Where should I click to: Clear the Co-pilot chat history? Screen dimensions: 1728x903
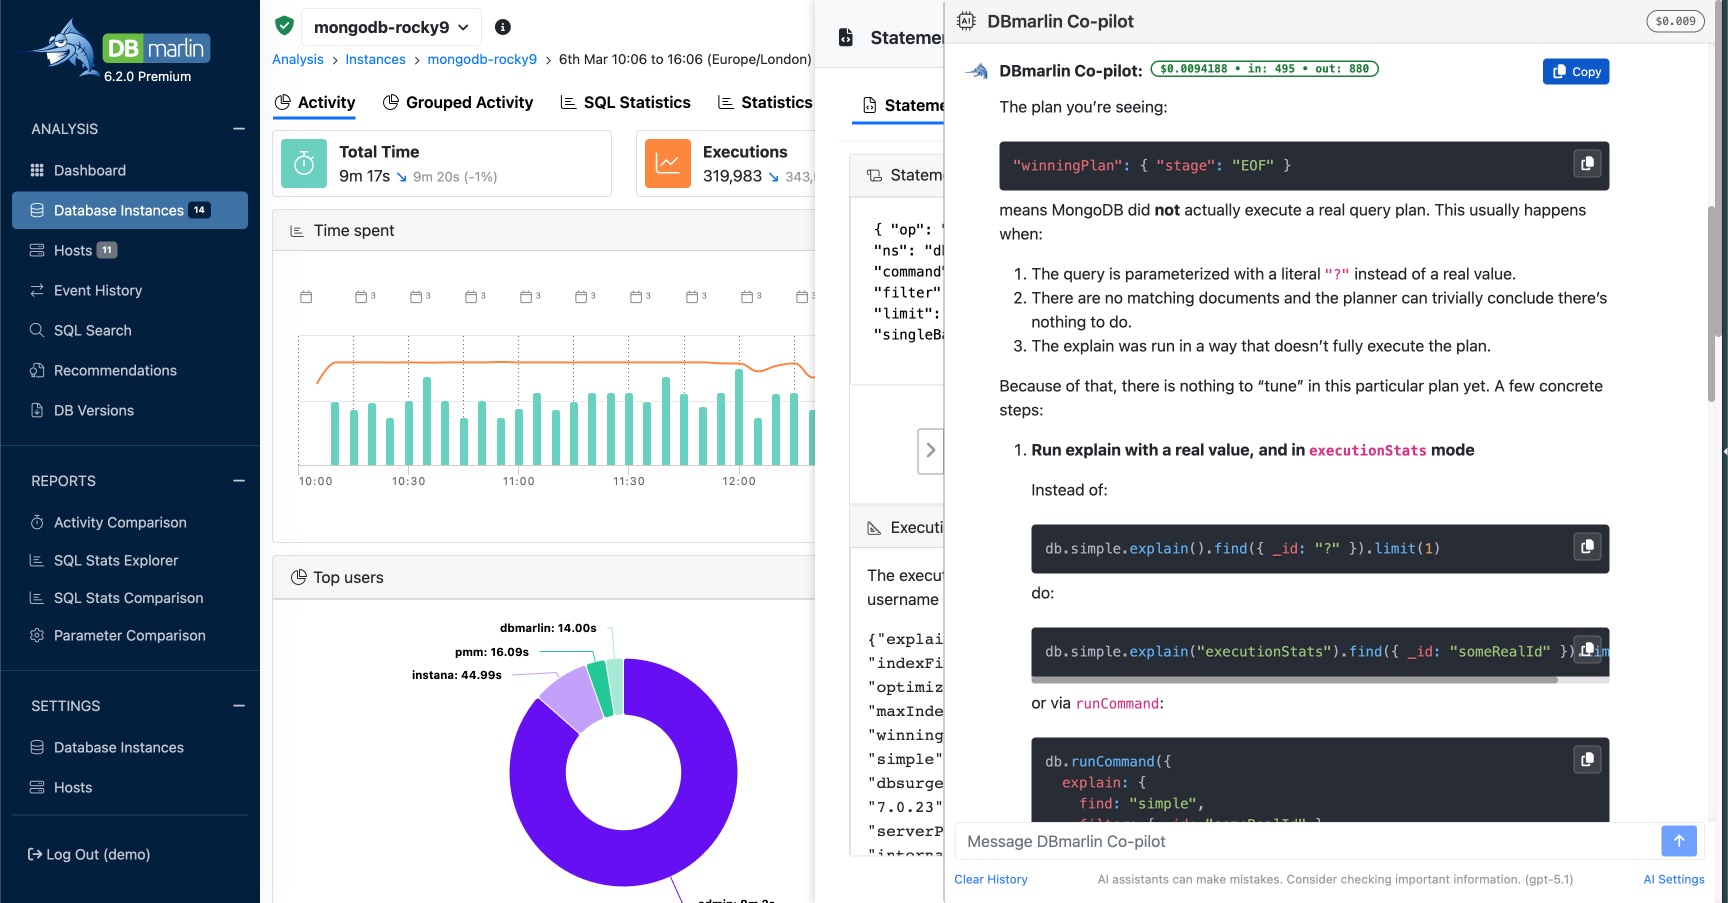click(x=991, y=880)
